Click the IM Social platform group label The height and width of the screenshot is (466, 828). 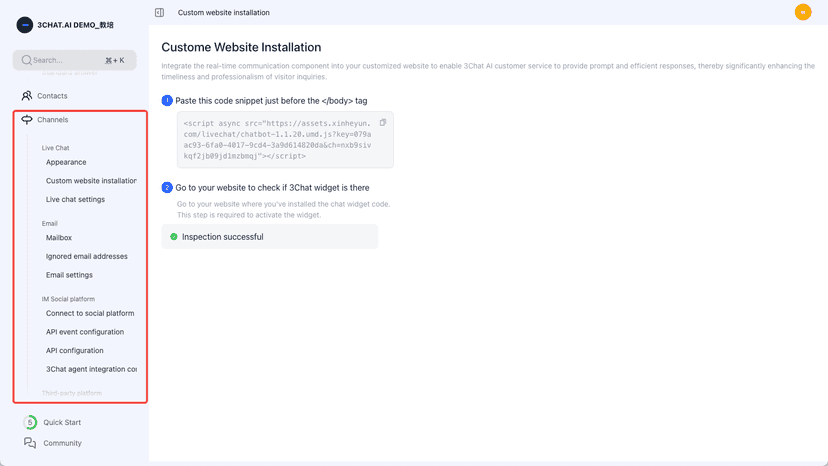68,299
